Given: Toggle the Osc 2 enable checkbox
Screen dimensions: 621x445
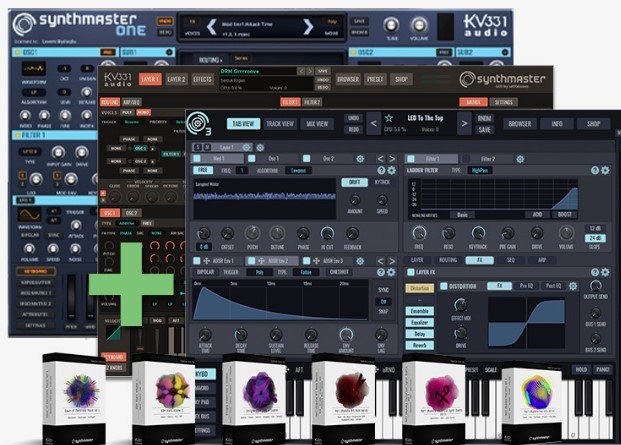Looking at the screenshot, I should [306, 159].
